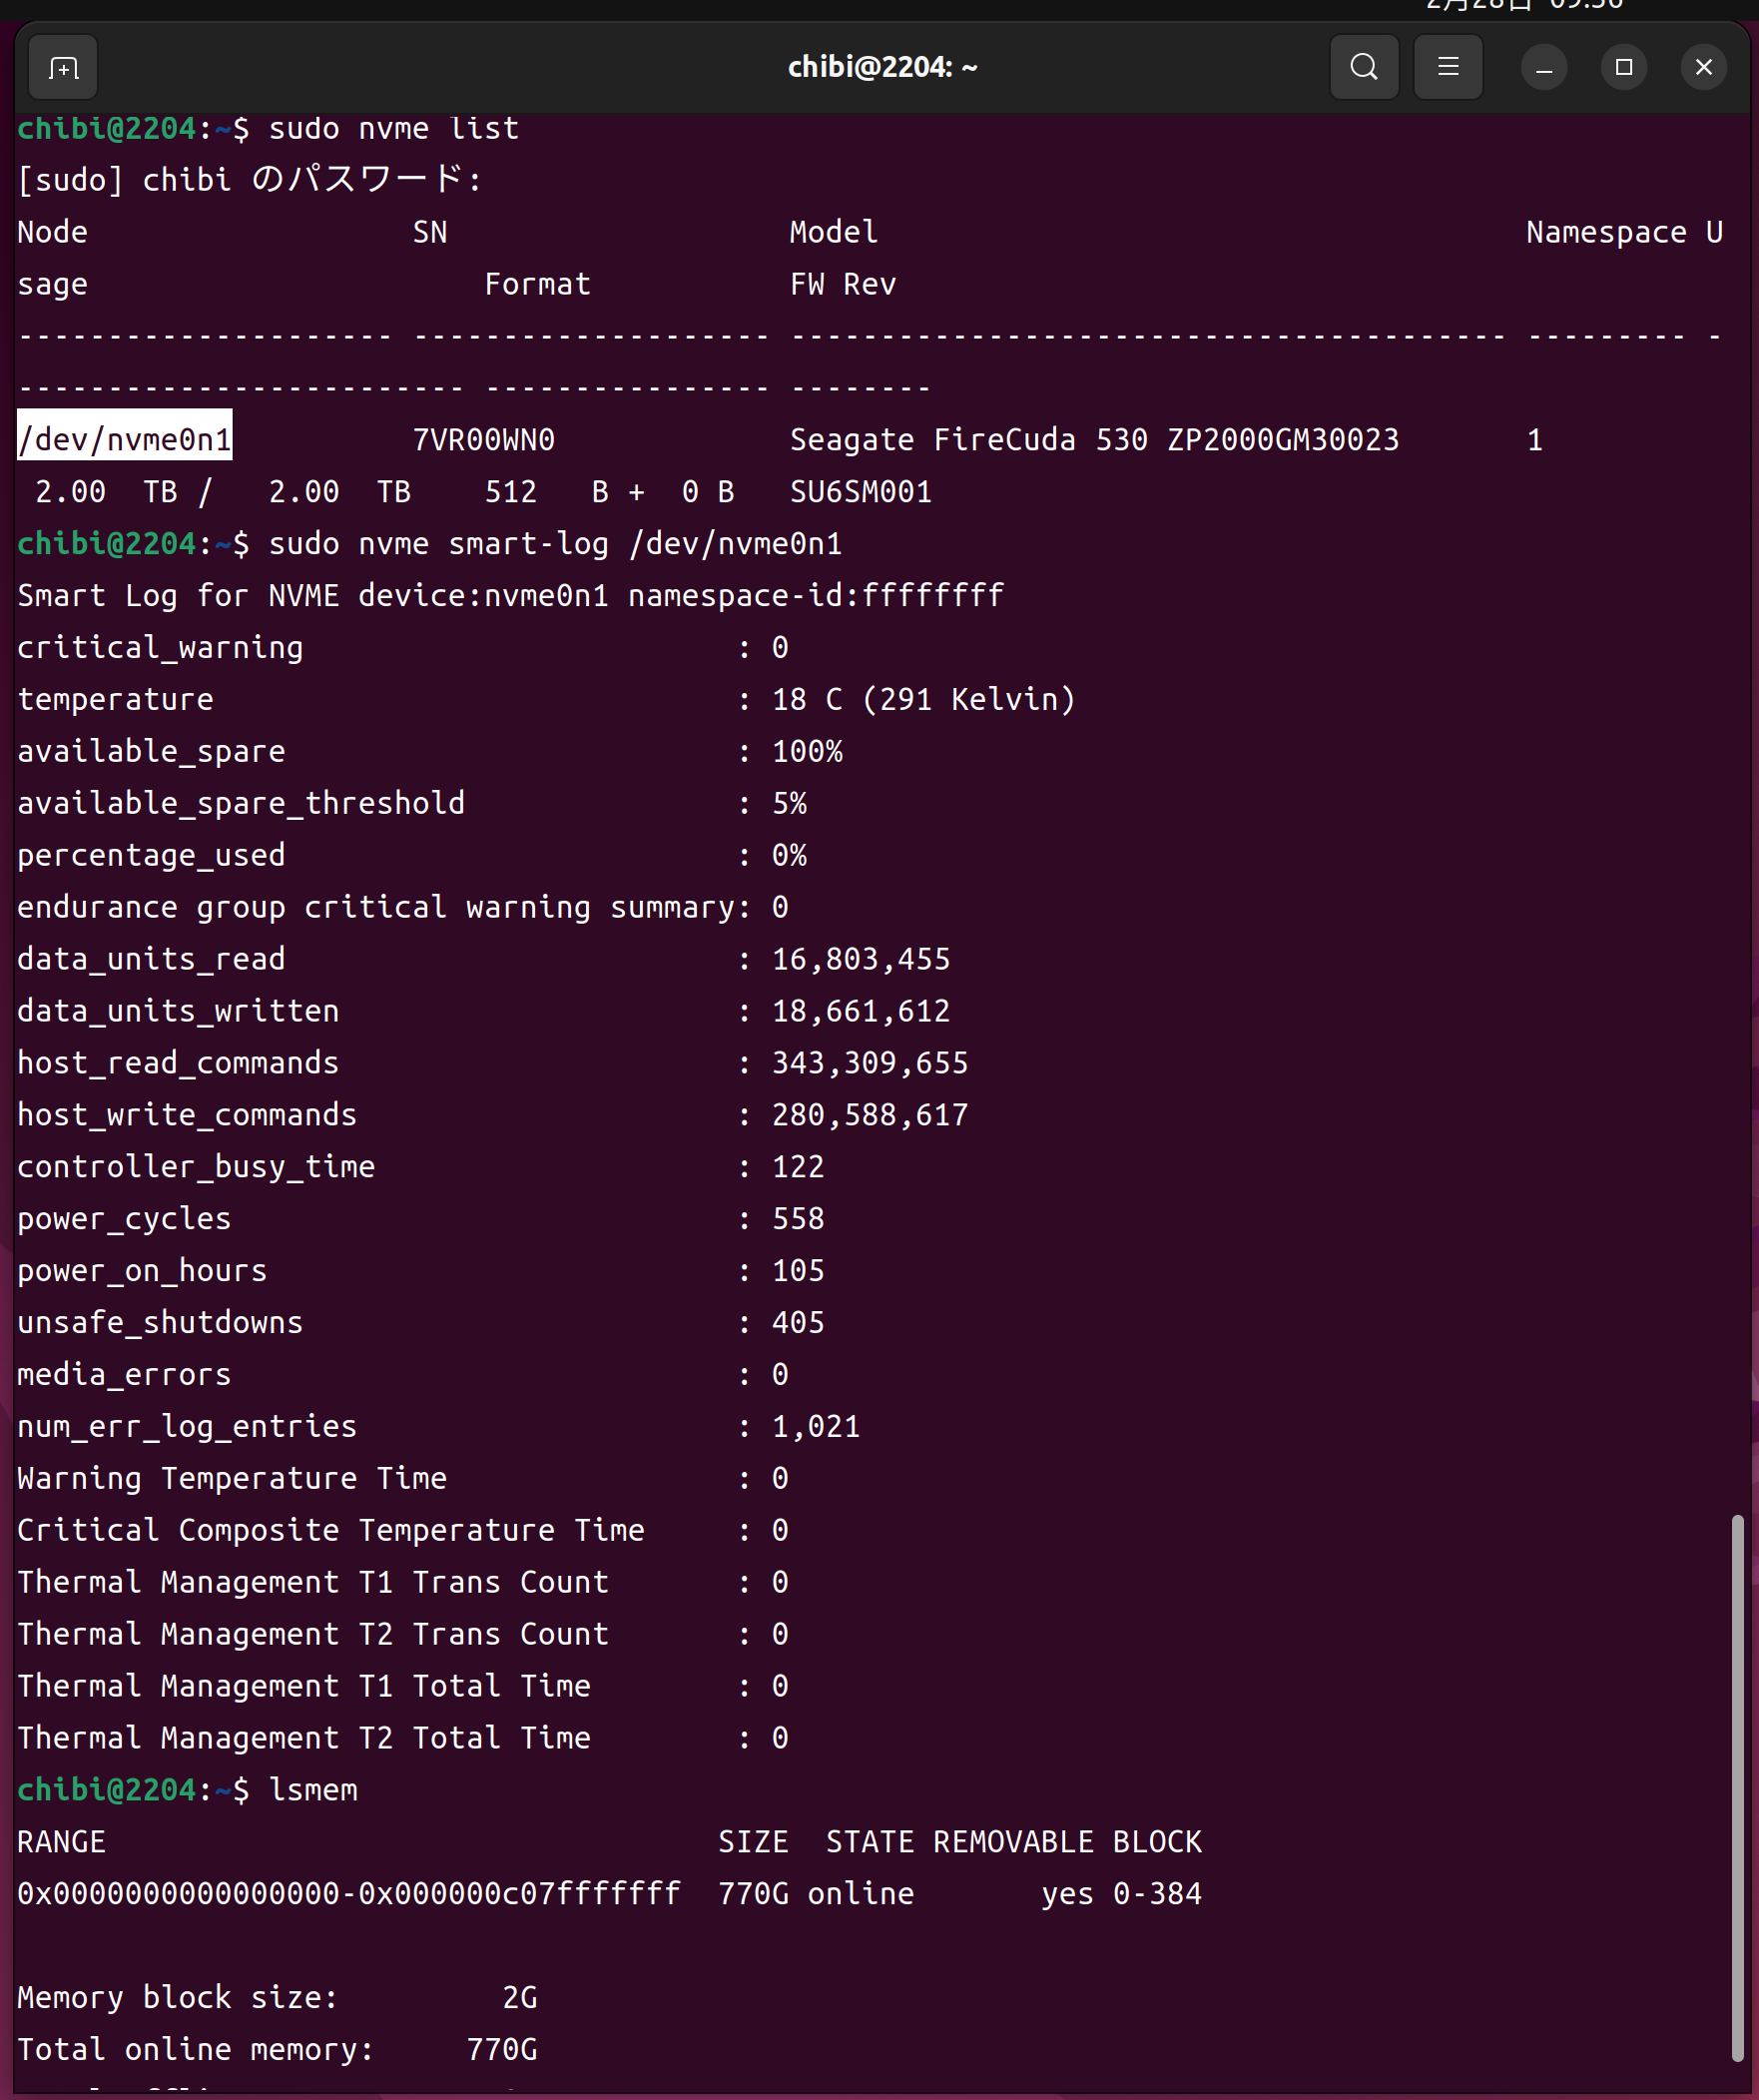Click the data_units_written value 18,661,612

(x=860, y=1011)
